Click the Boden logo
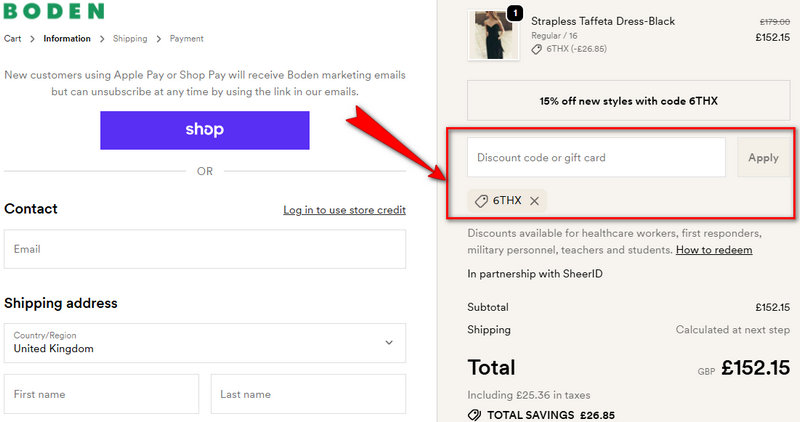 point(54,11)
